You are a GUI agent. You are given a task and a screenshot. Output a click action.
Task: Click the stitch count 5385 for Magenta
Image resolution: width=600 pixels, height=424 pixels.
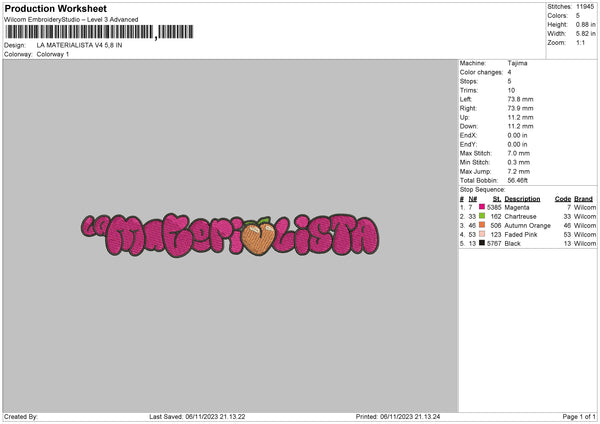point(494,207)
